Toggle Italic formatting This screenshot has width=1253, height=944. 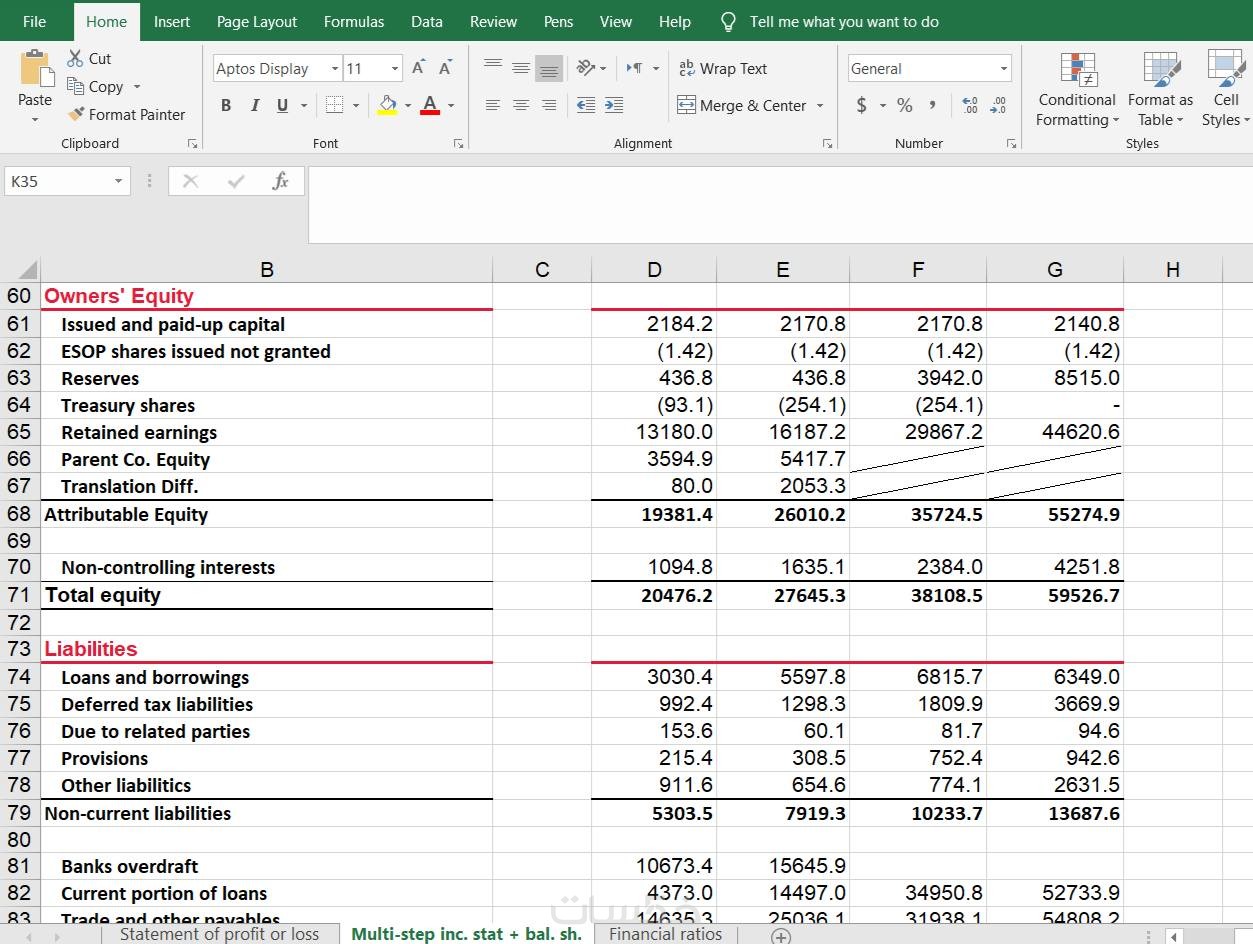click(x=254, y=105)
